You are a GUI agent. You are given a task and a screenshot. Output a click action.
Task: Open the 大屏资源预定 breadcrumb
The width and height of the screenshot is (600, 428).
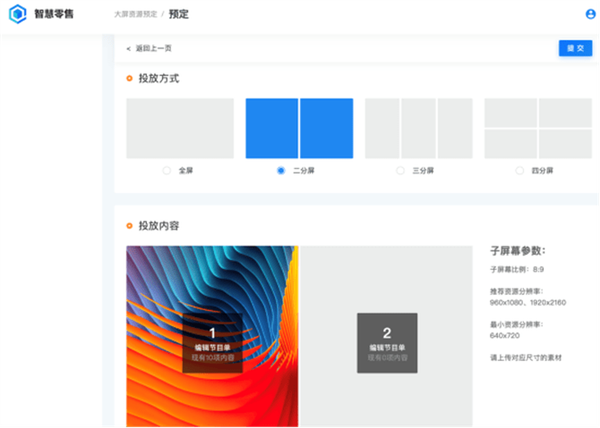click(x=136, y=14)
